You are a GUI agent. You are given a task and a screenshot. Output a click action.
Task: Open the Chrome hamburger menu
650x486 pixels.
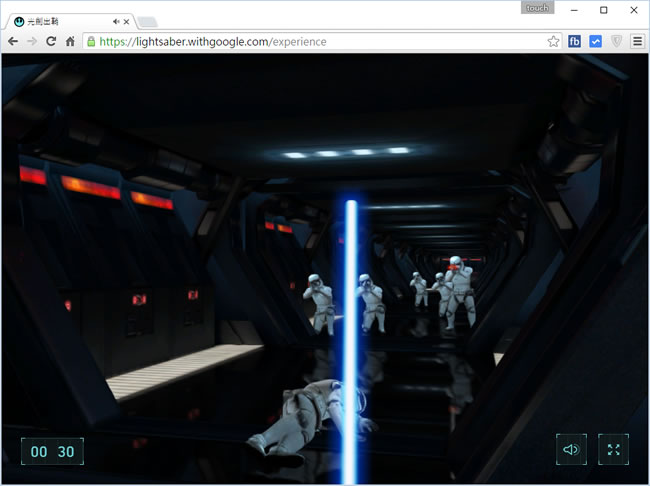click(638, 41)
